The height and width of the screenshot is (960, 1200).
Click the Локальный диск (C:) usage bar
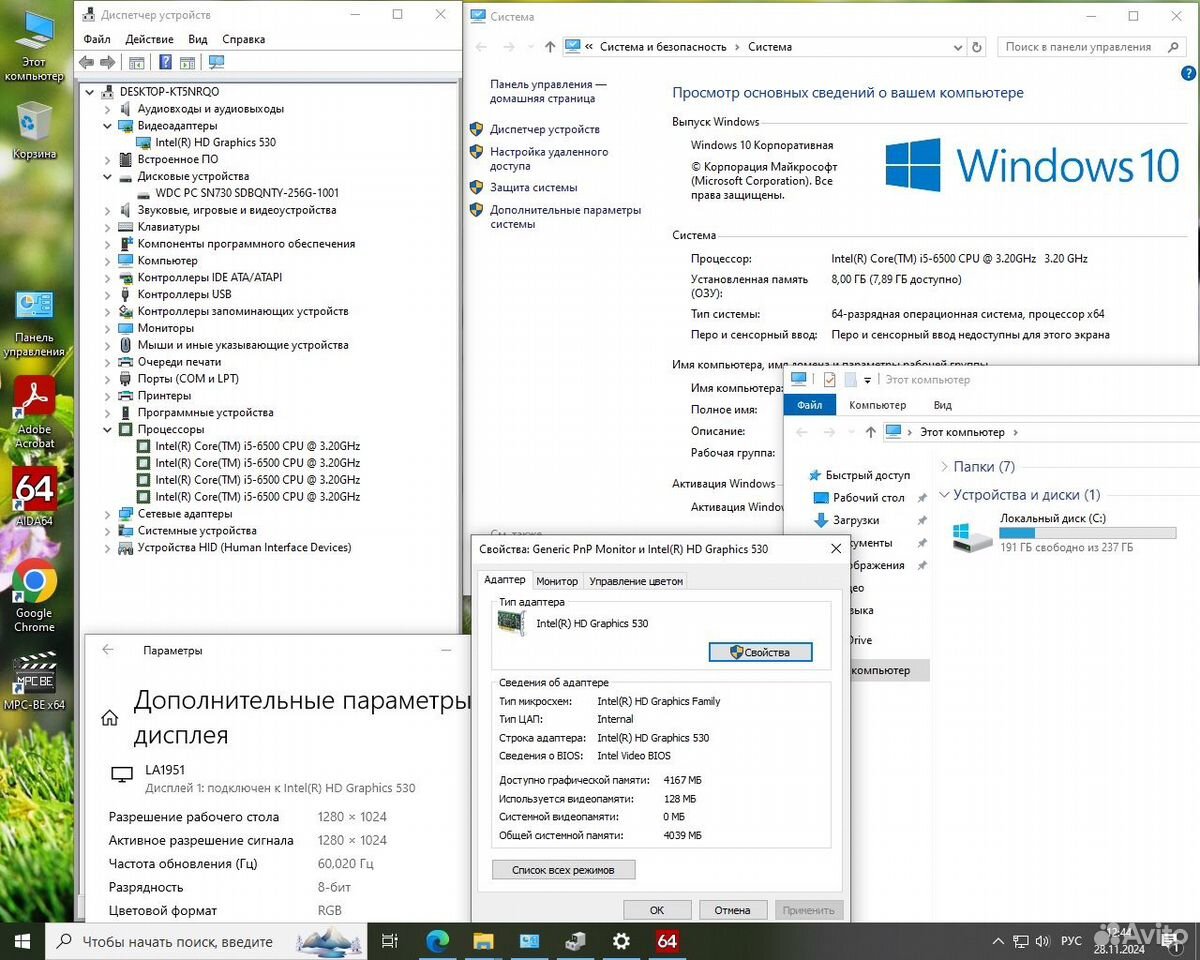pos(1088,534)
